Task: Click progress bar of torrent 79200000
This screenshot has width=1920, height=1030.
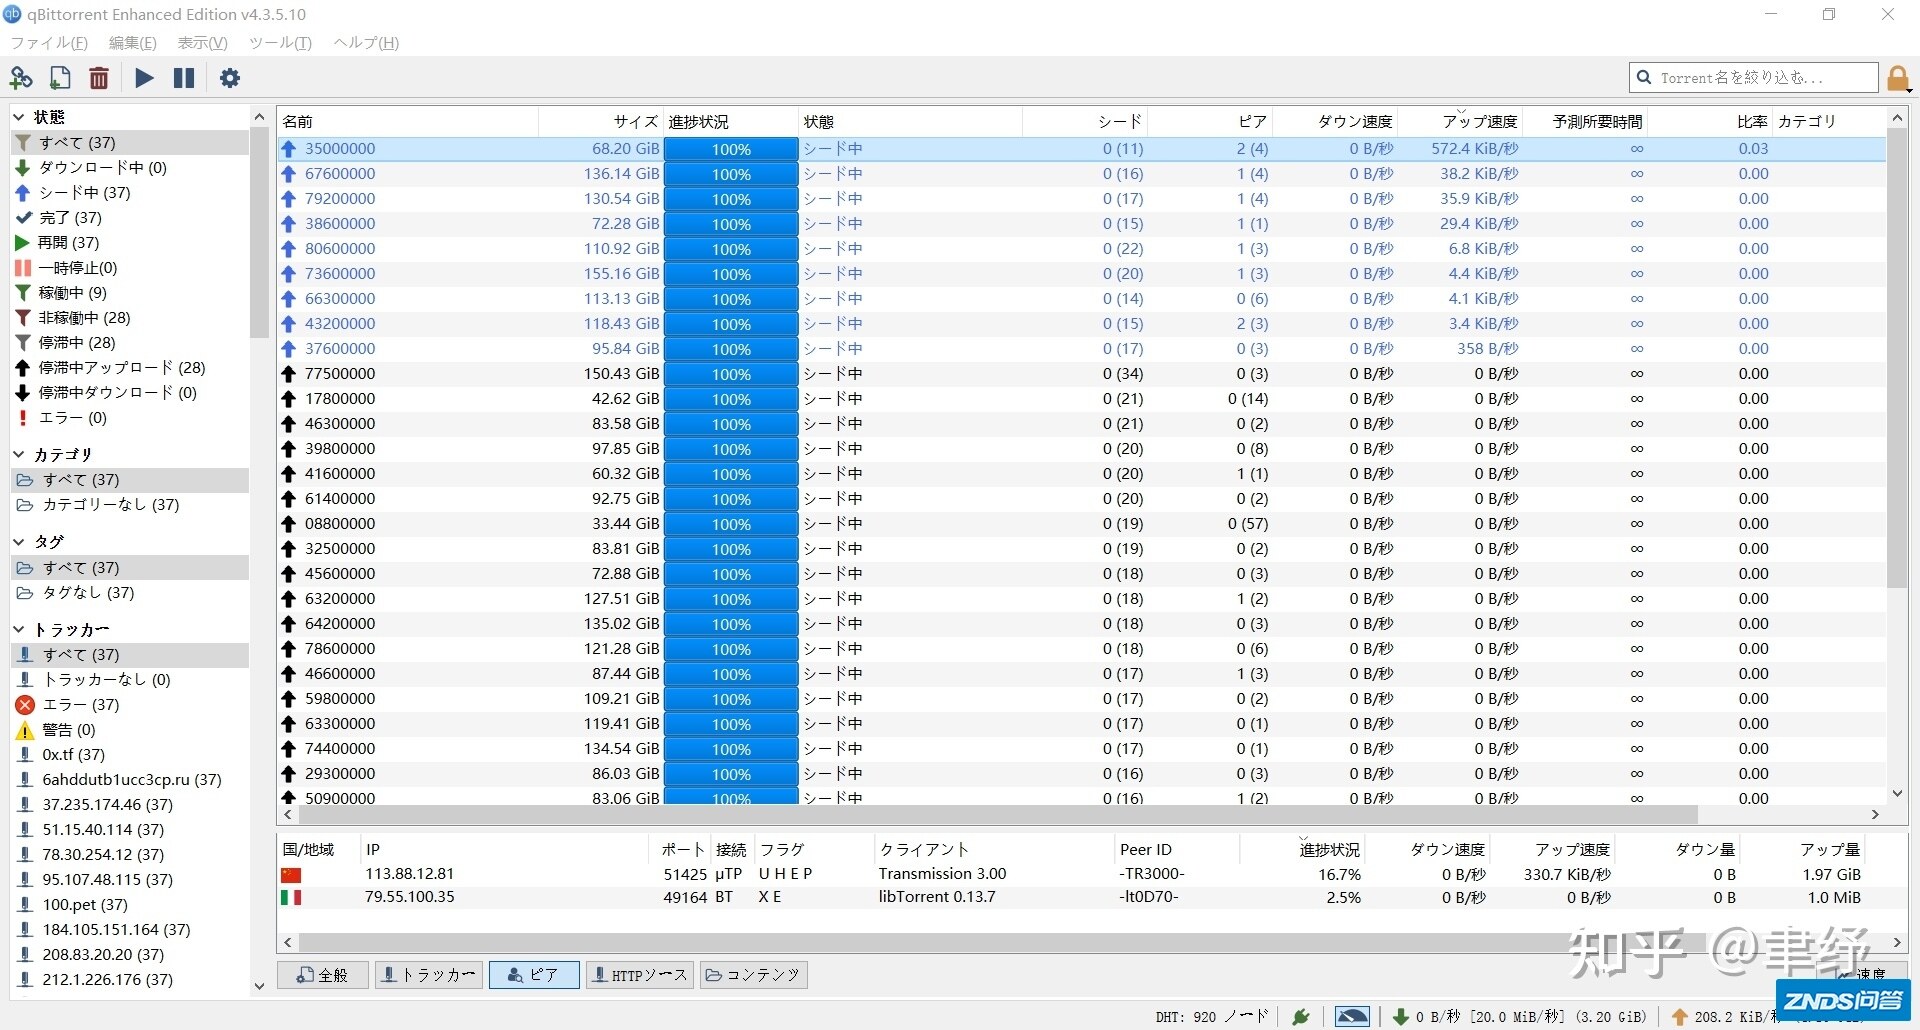Action: pos(731,199)
